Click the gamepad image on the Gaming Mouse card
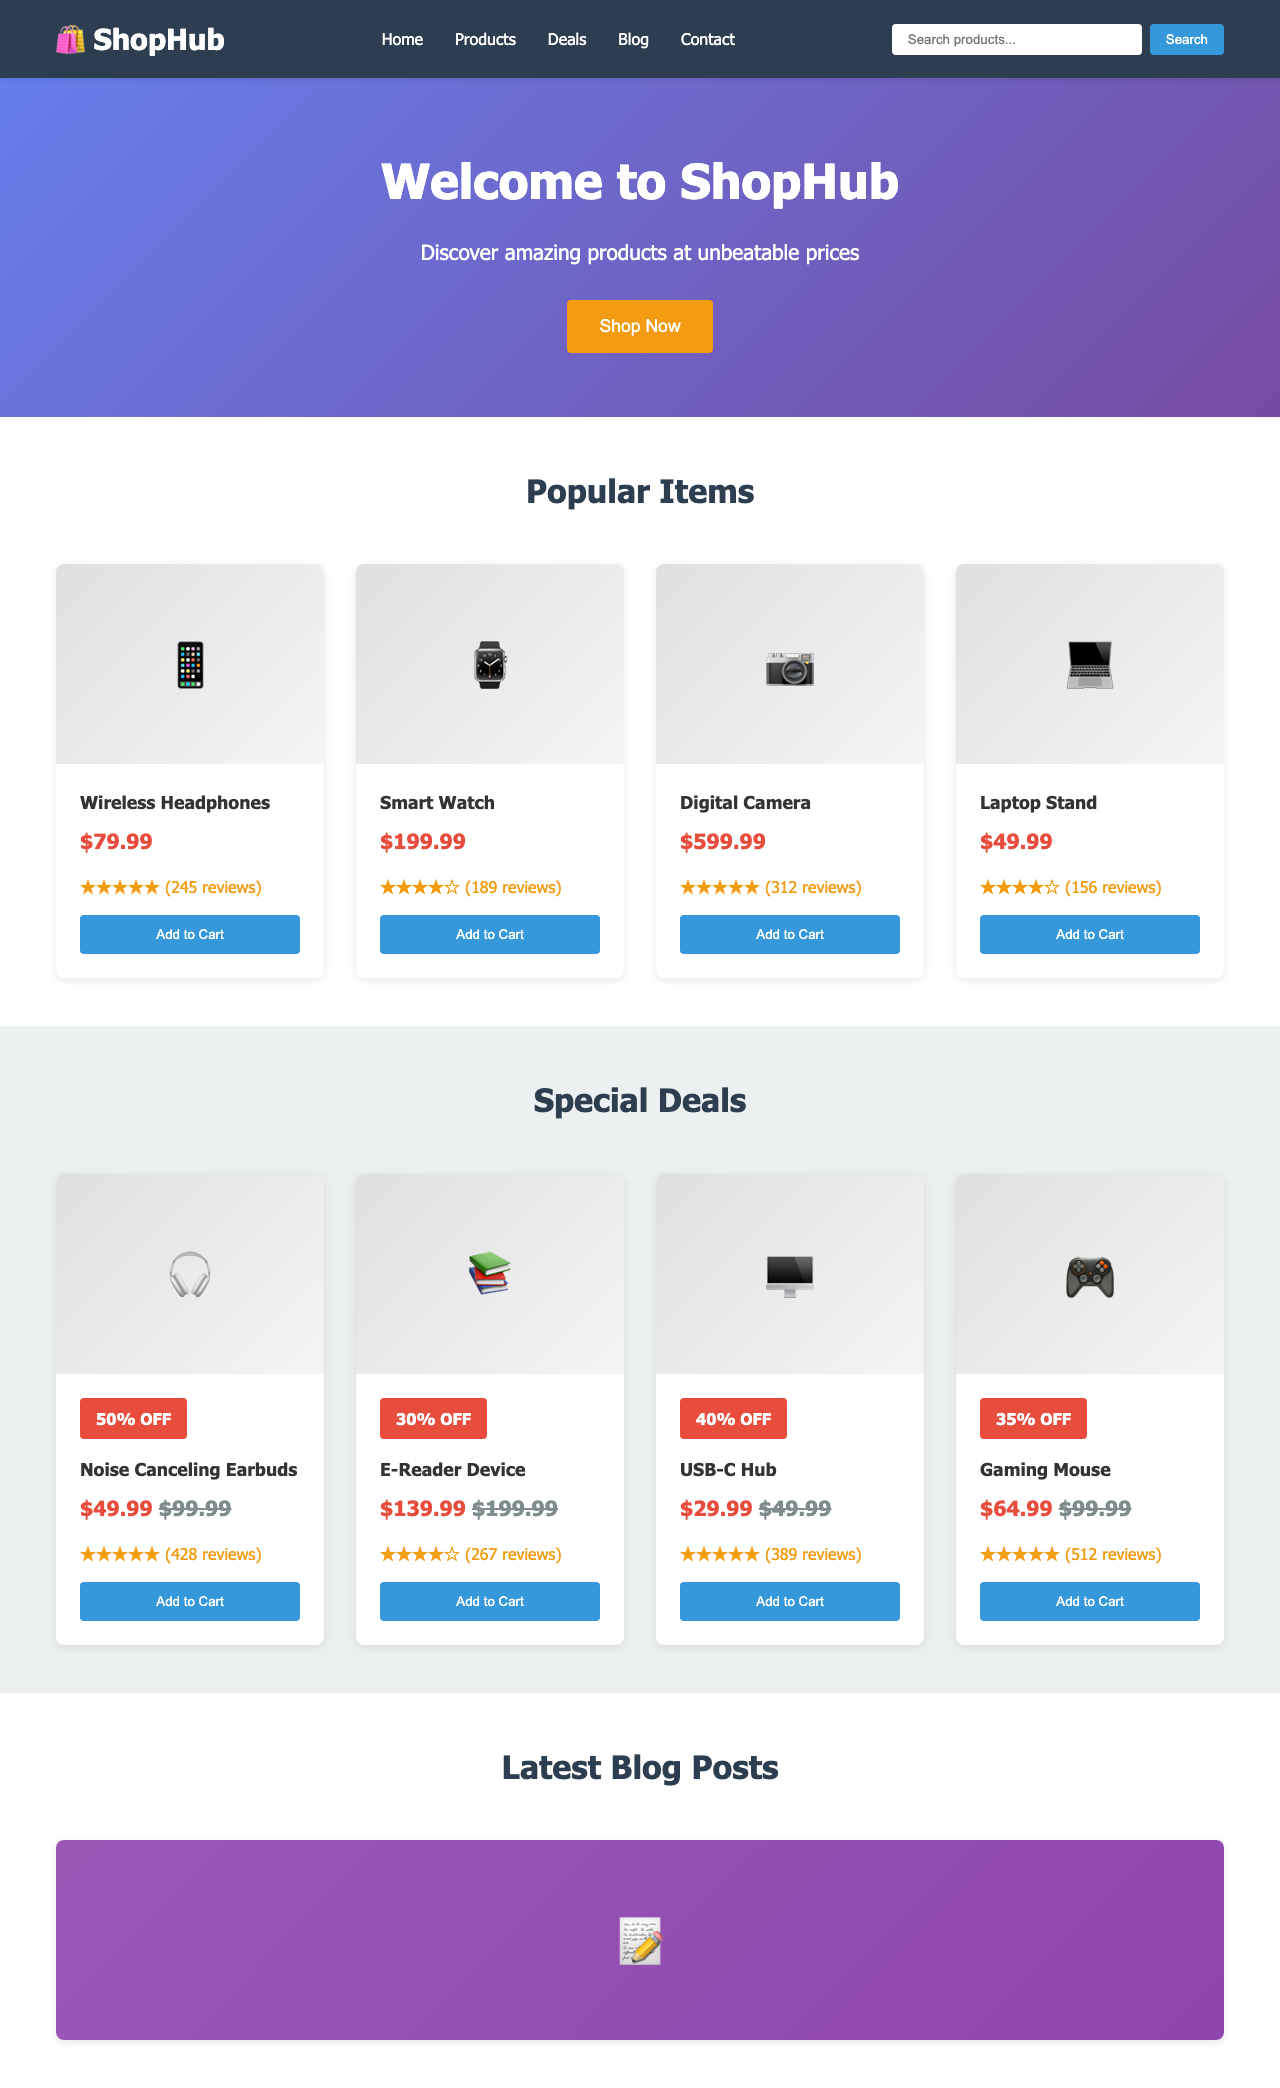1280x2088 pixels. [1089, 1274]
